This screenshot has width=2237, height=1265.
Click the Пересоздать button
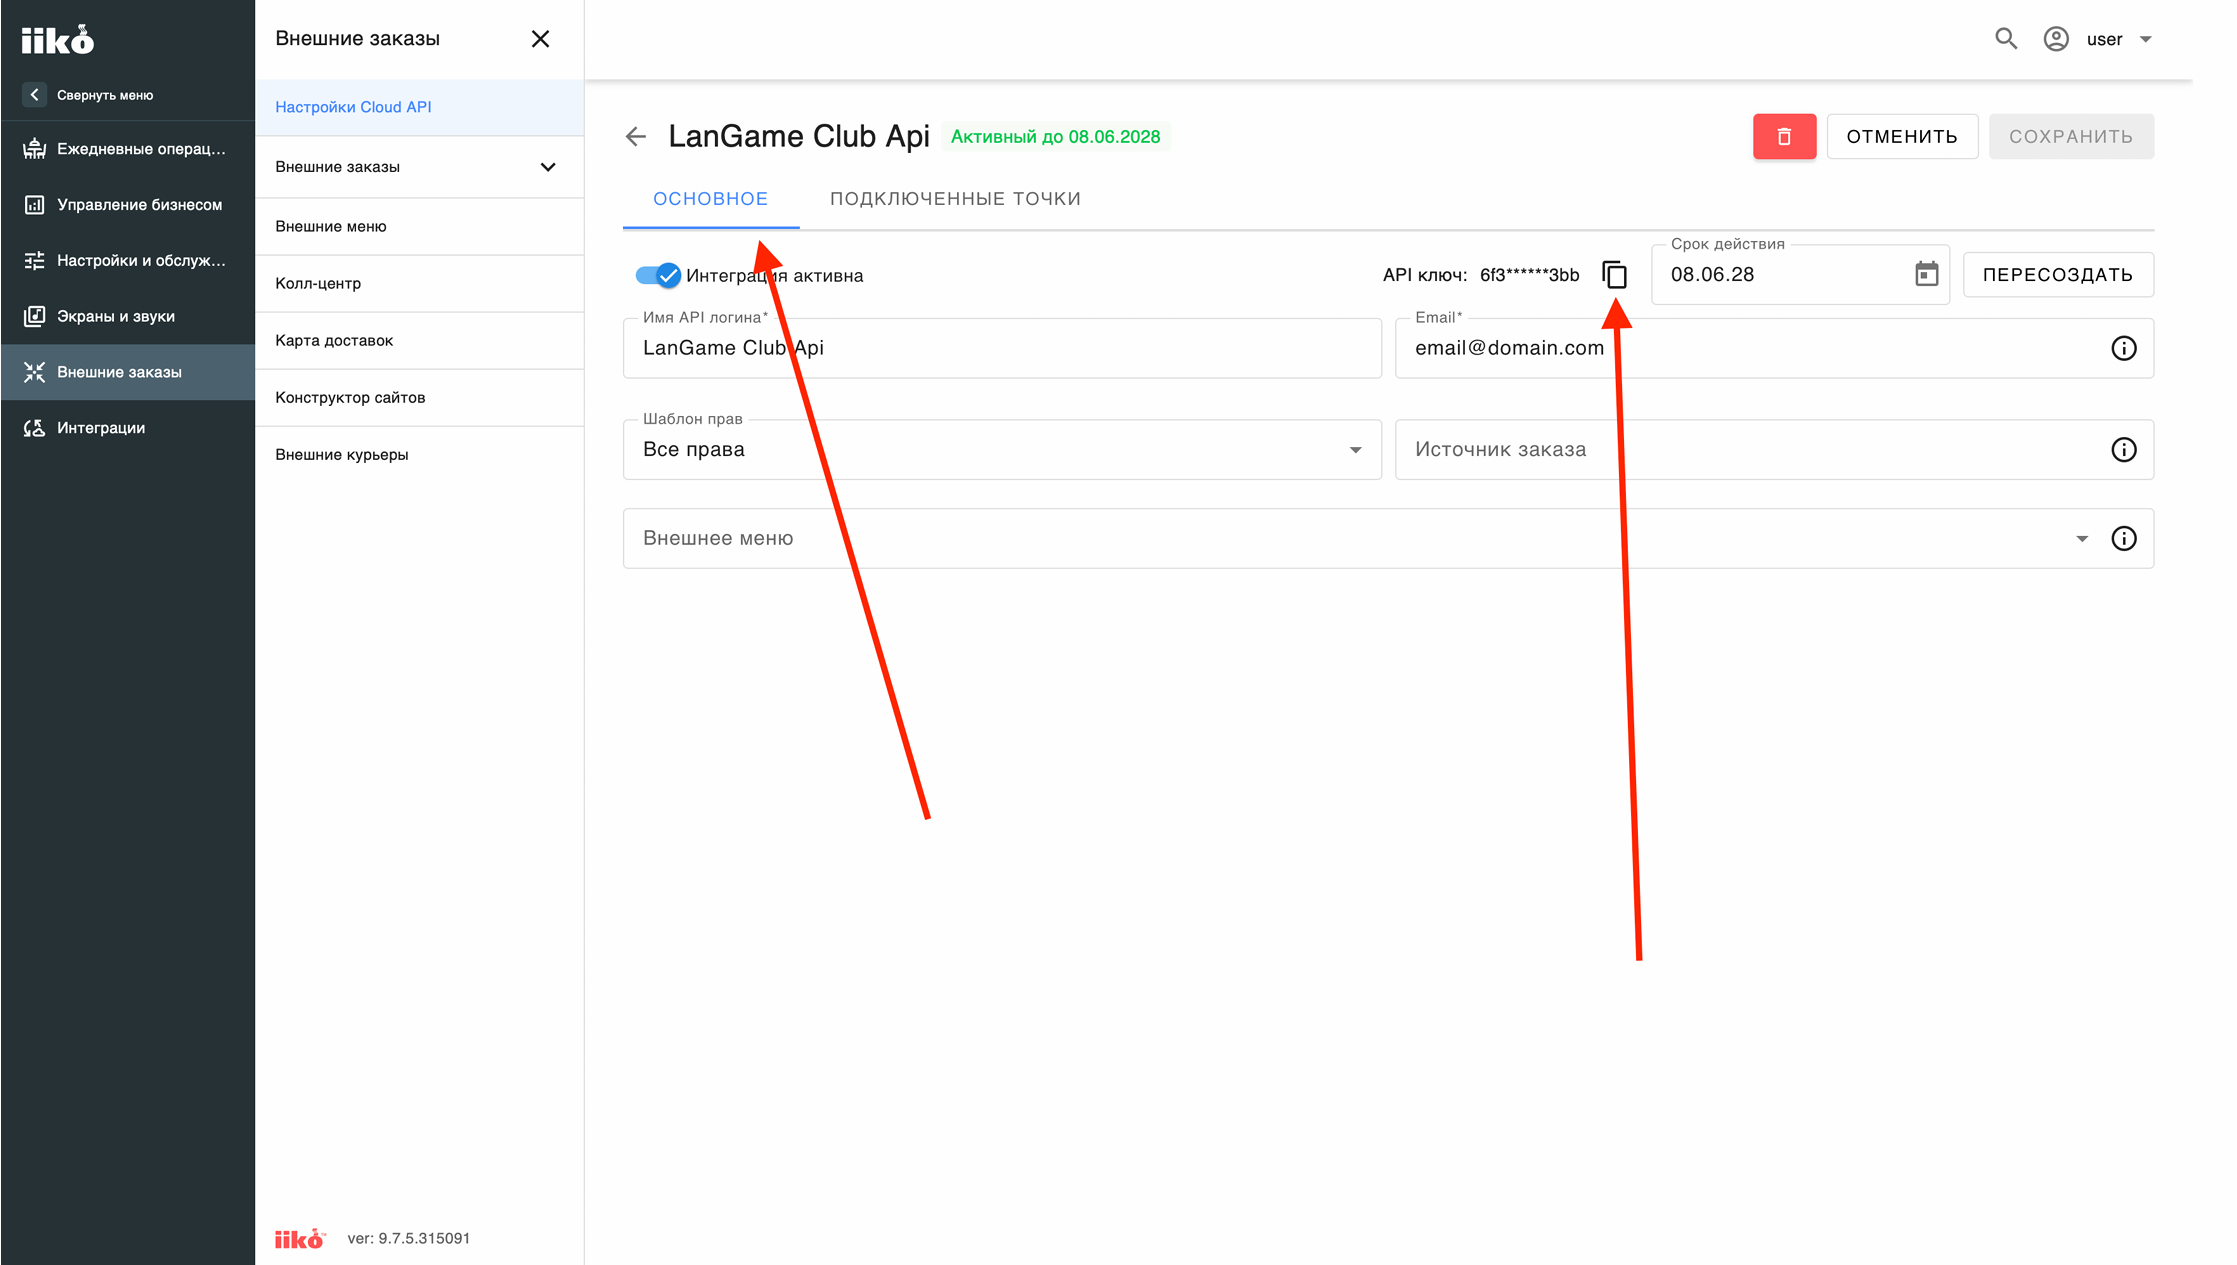tap(2058, 275)
